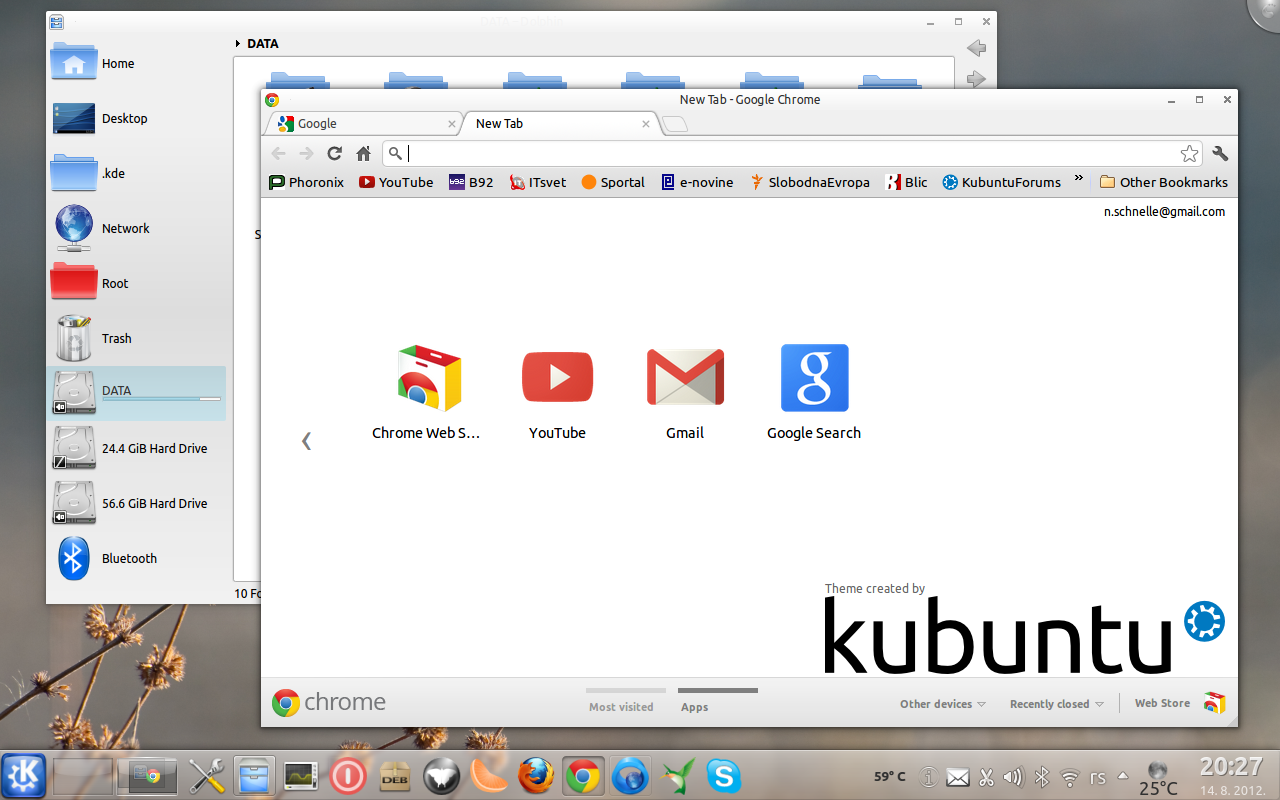Open the Gmail app tile

685,392
